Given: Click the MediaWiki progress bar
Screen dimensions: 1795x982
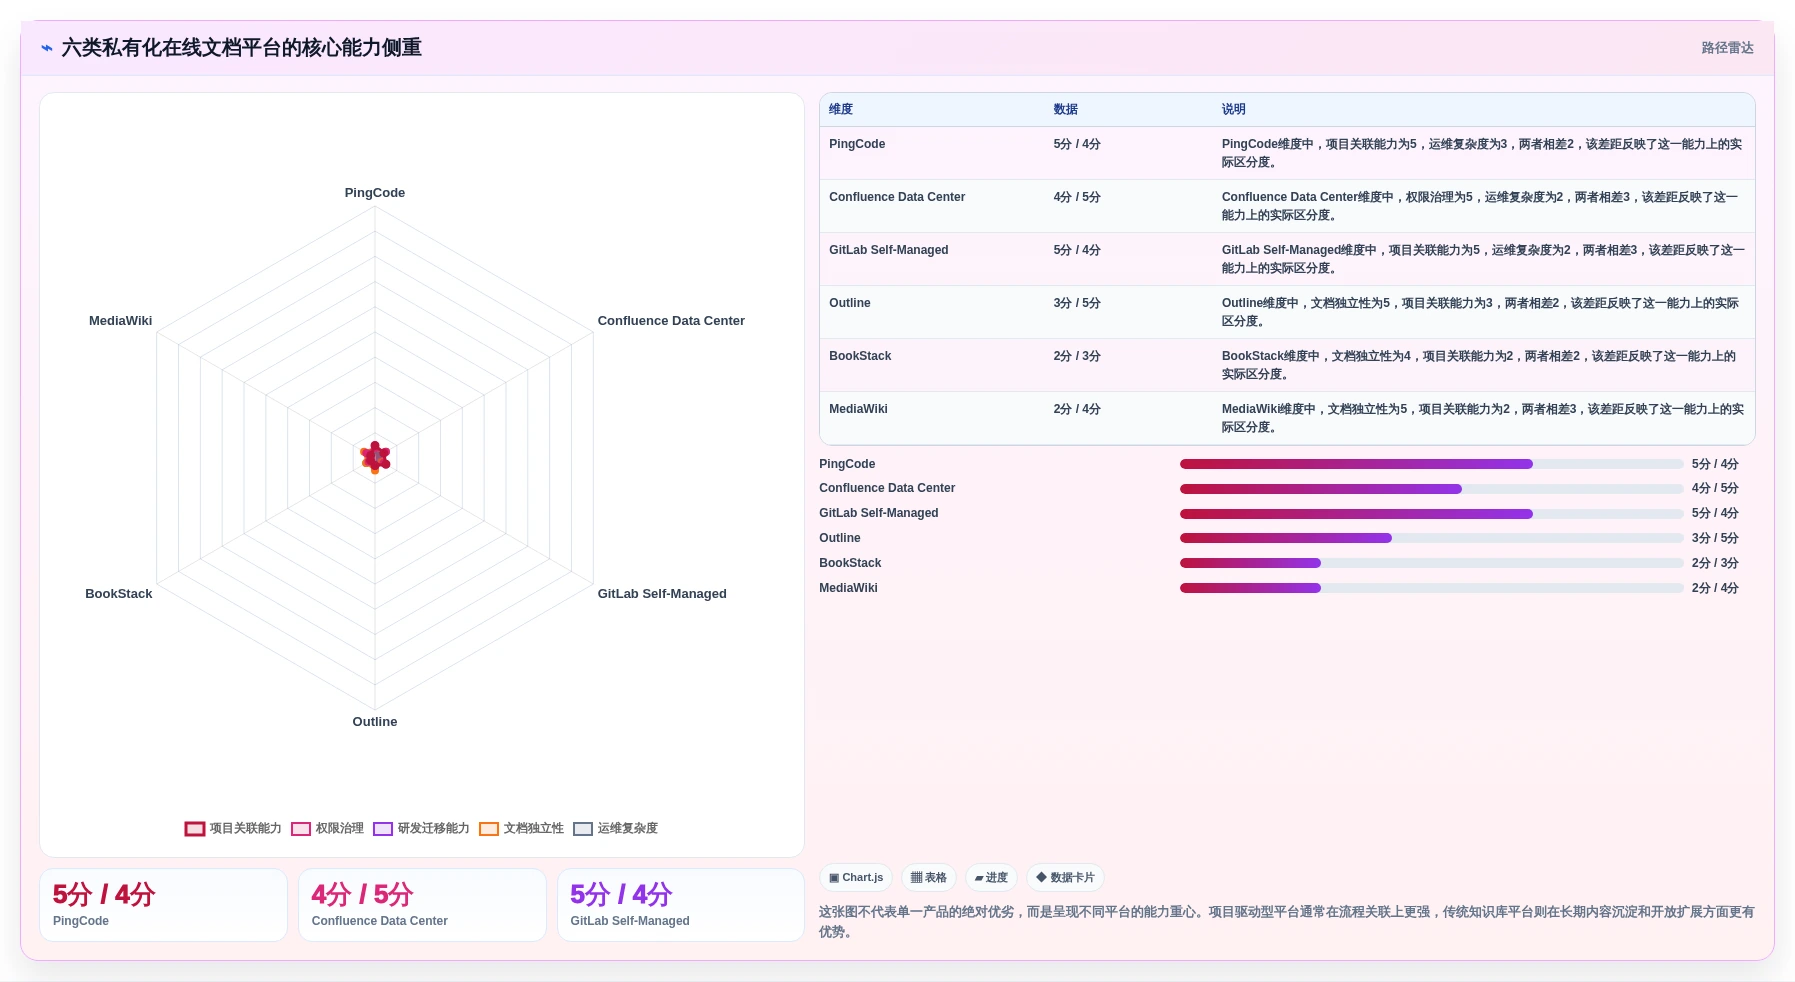Looking at the screenshot, I should (1431, 588).
